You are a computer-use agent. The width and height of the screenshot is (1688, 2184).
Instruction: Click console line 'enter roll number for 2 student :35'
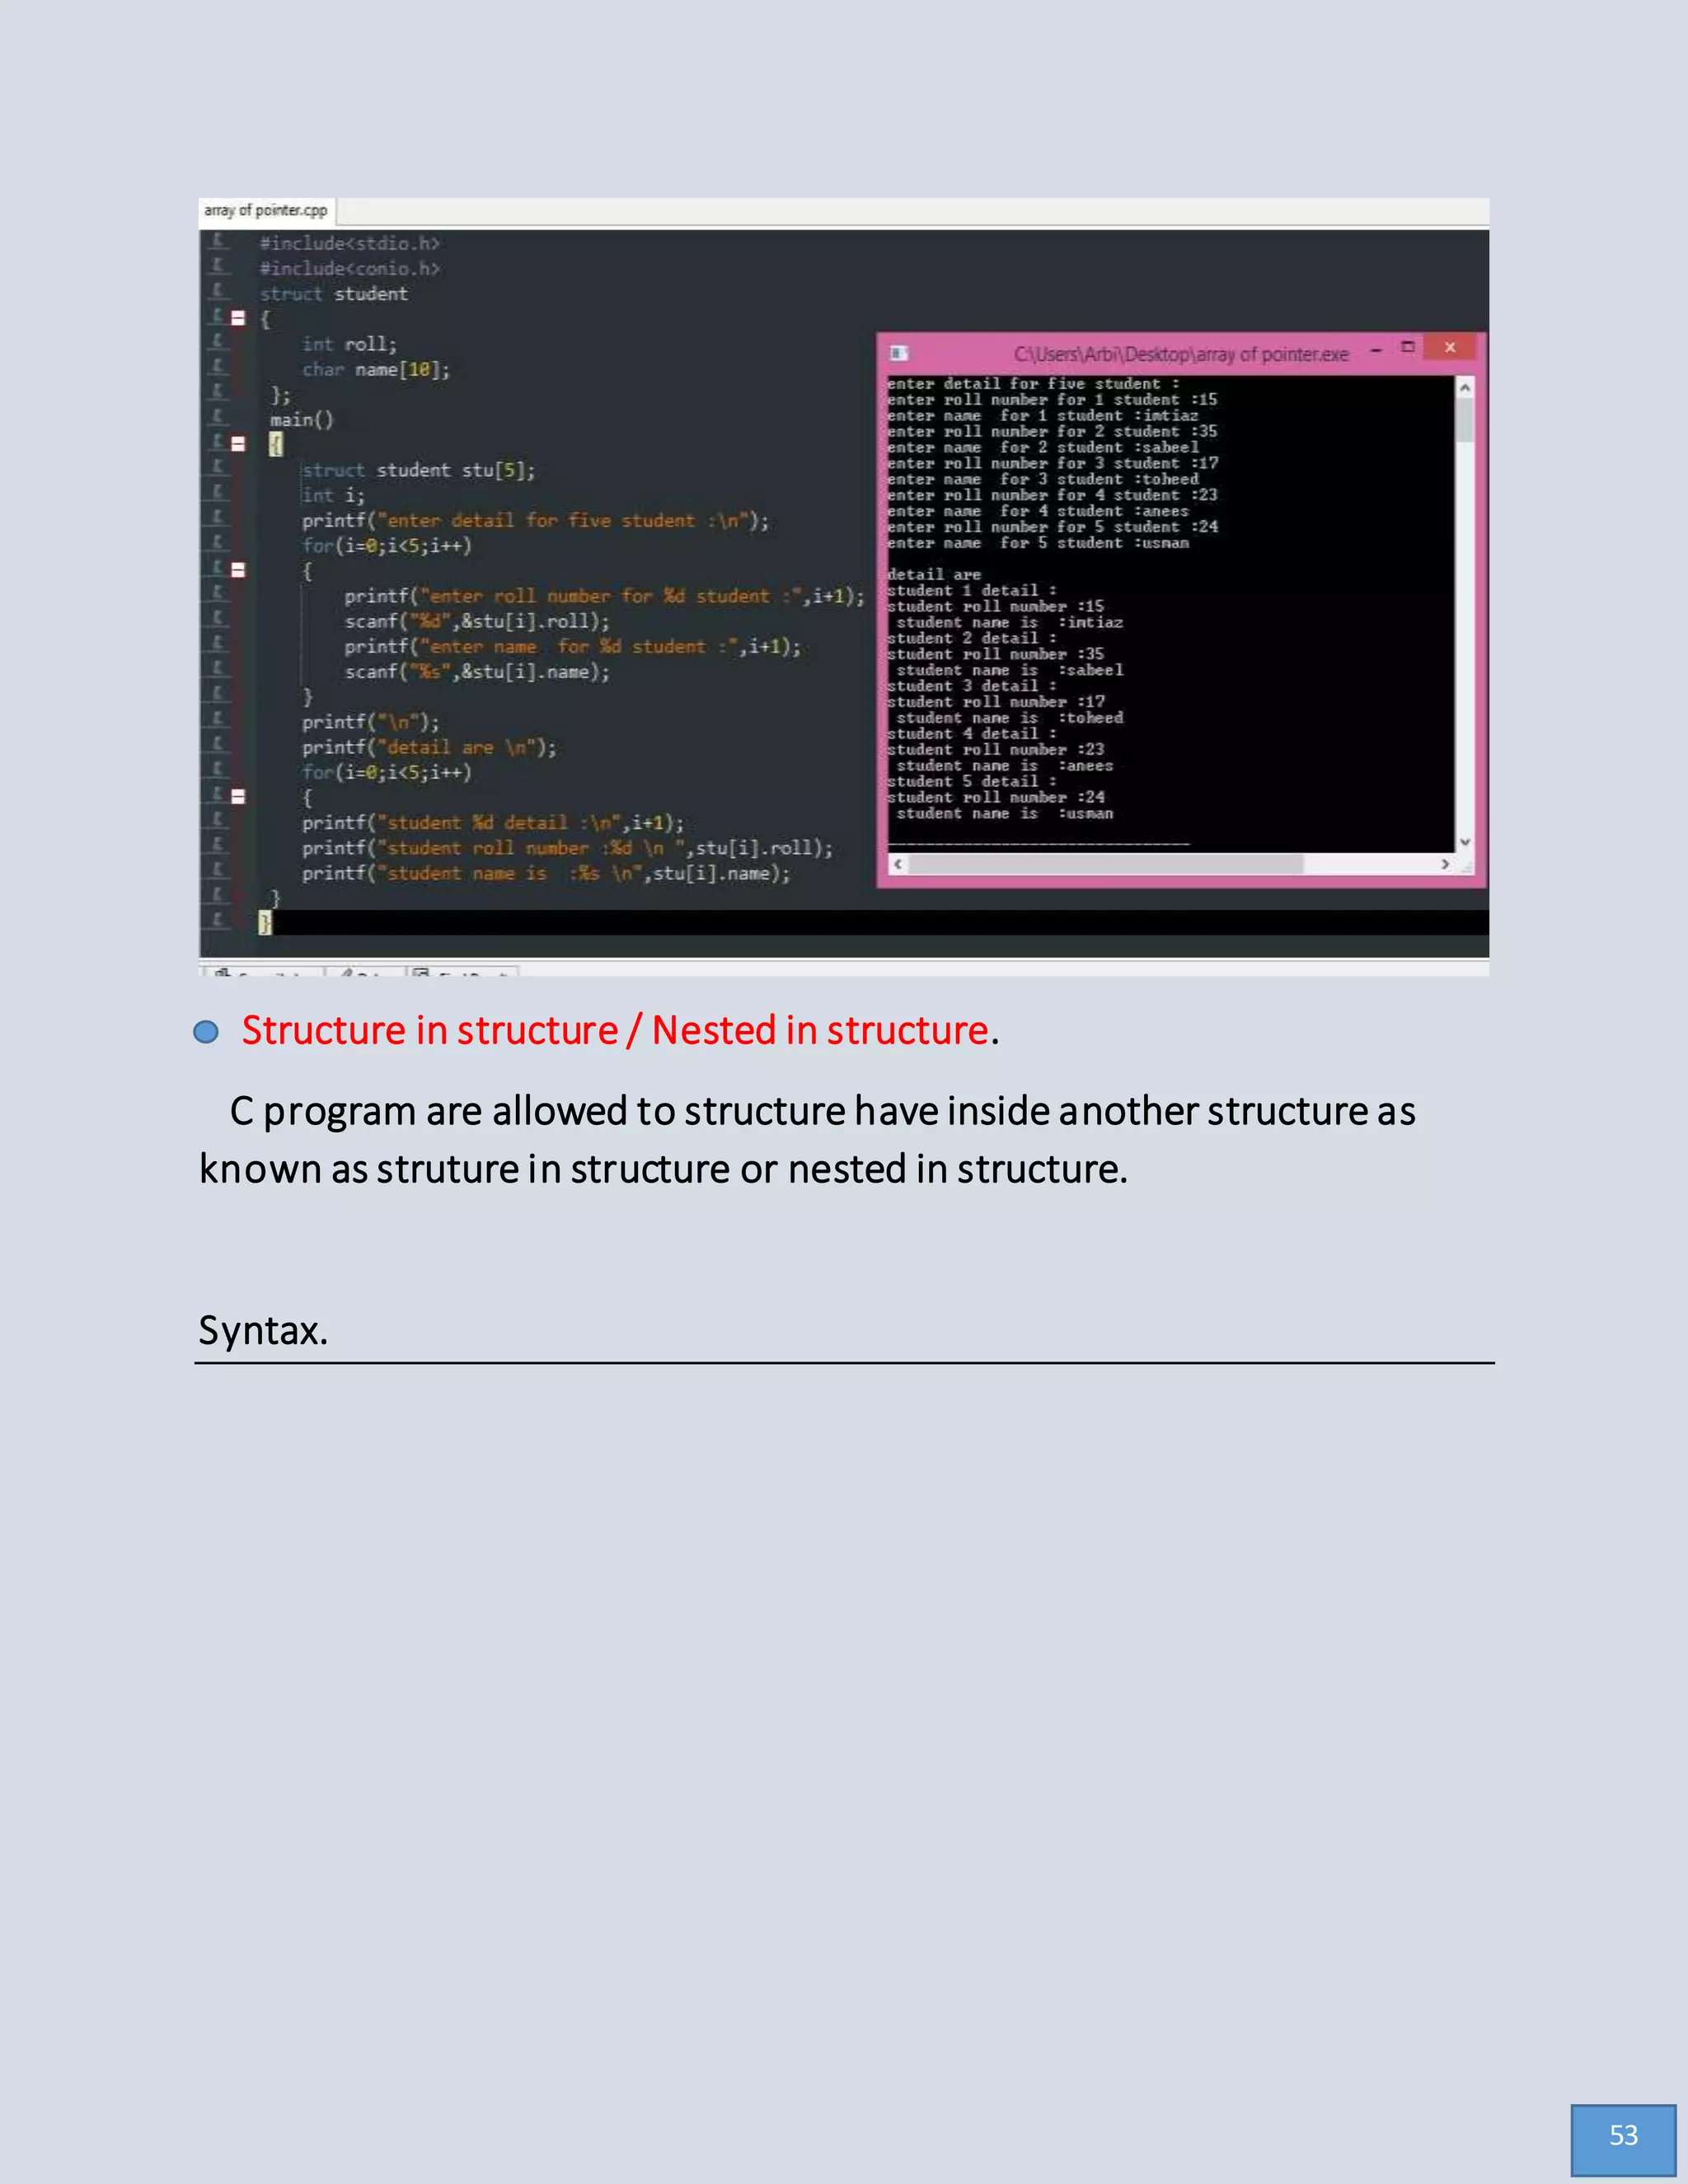point(1052,432)
